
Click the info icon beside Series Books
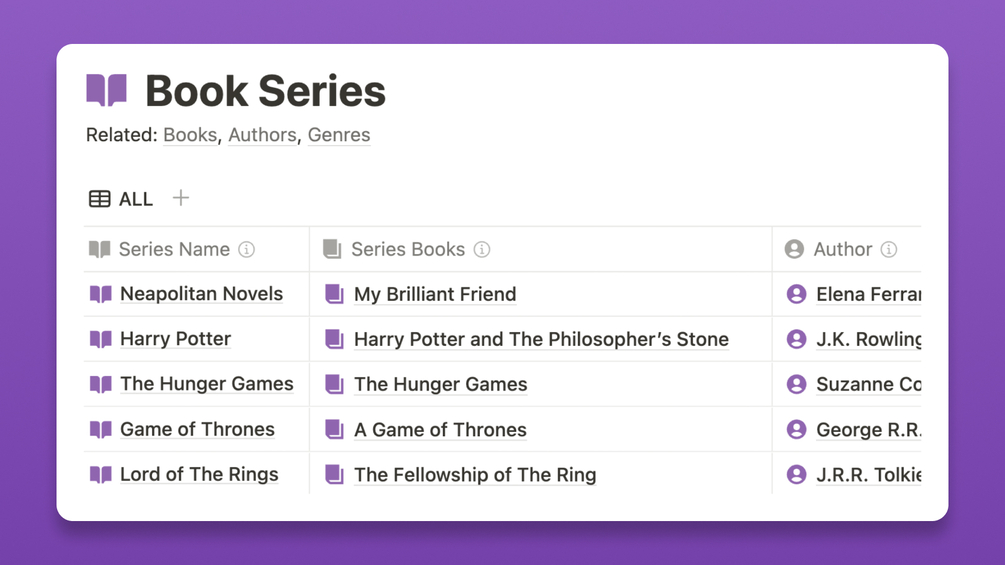click(482, 249)
